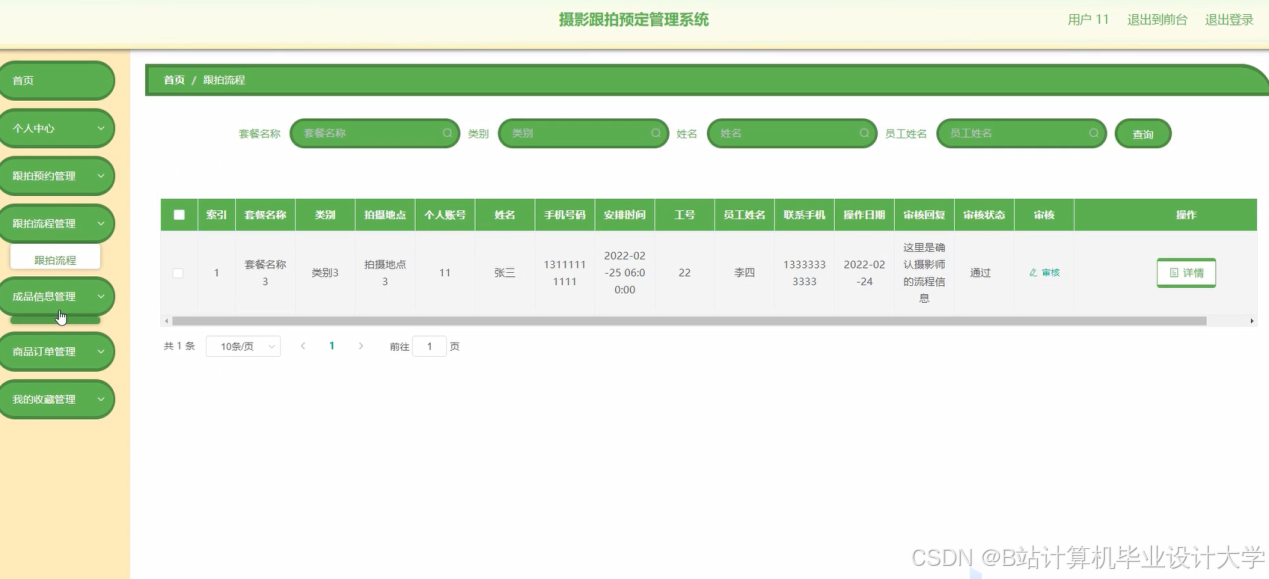Expand 我的收藏管理 sidebar menu

tap(57, 399)
